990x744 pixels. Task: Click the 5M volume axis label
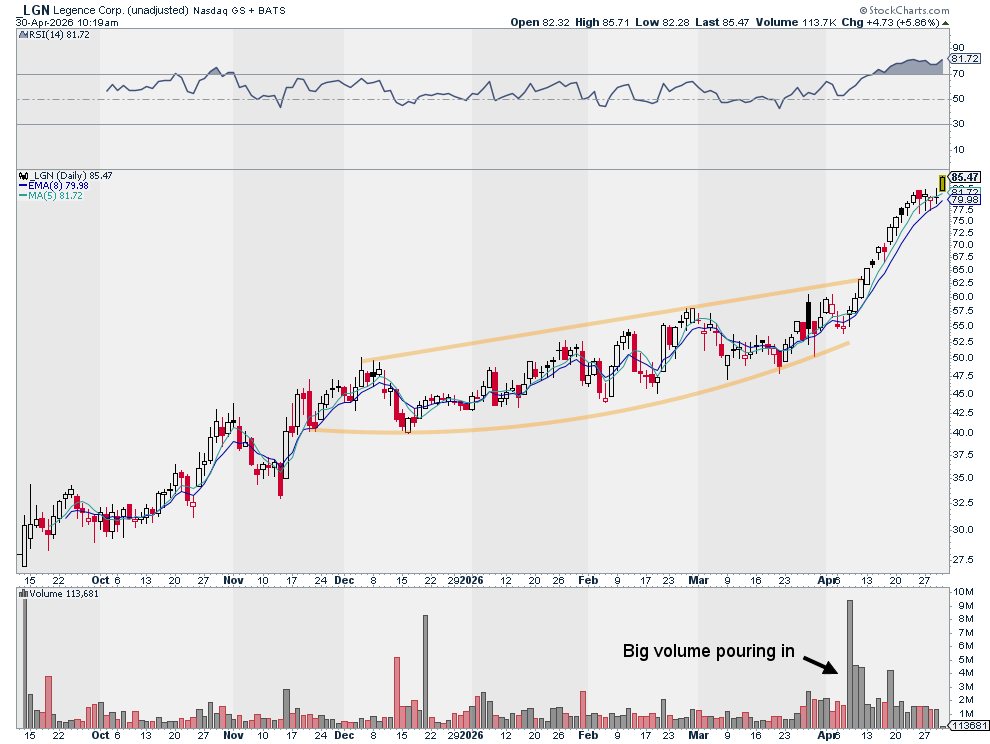click(966, 659)
